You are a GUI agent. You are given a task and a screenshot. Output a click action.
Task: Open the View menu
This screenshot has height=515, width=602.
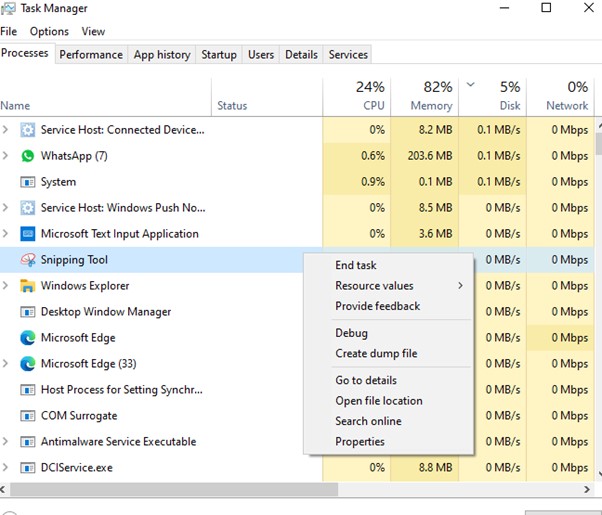[x=93, y=31]
